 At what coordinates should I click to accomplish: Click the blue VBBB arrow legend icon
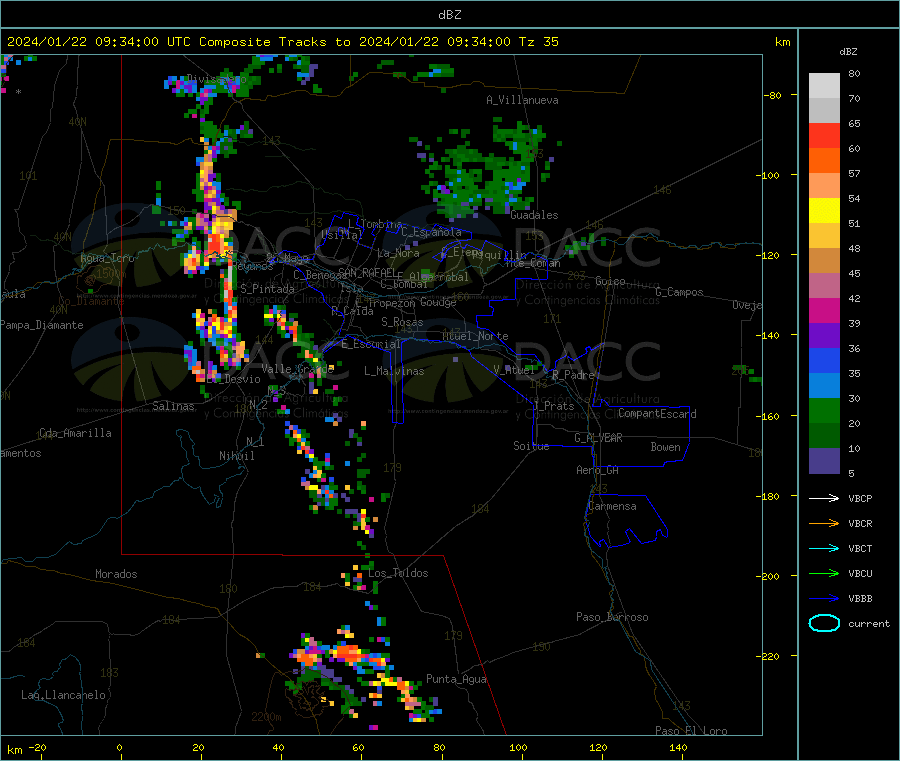tap(824, 599)
